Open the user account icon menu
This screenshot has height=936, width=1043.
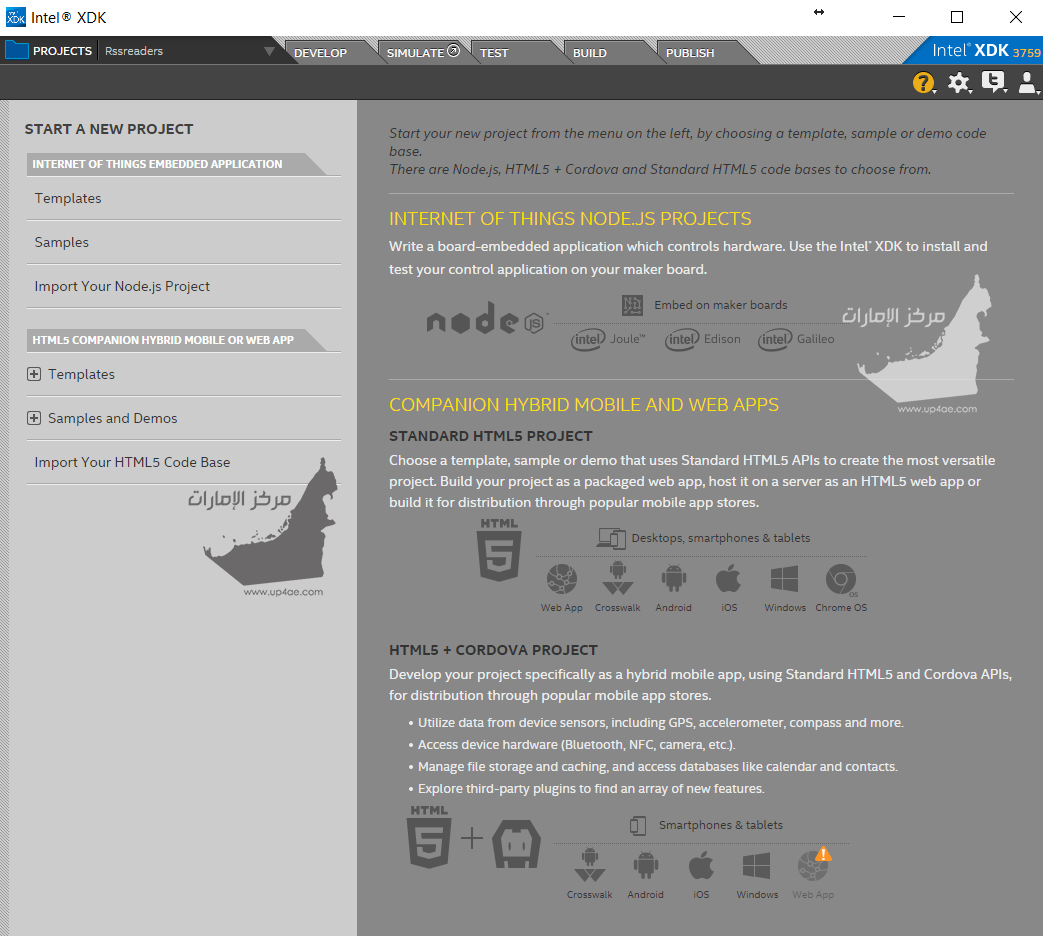click(1028, 82)
